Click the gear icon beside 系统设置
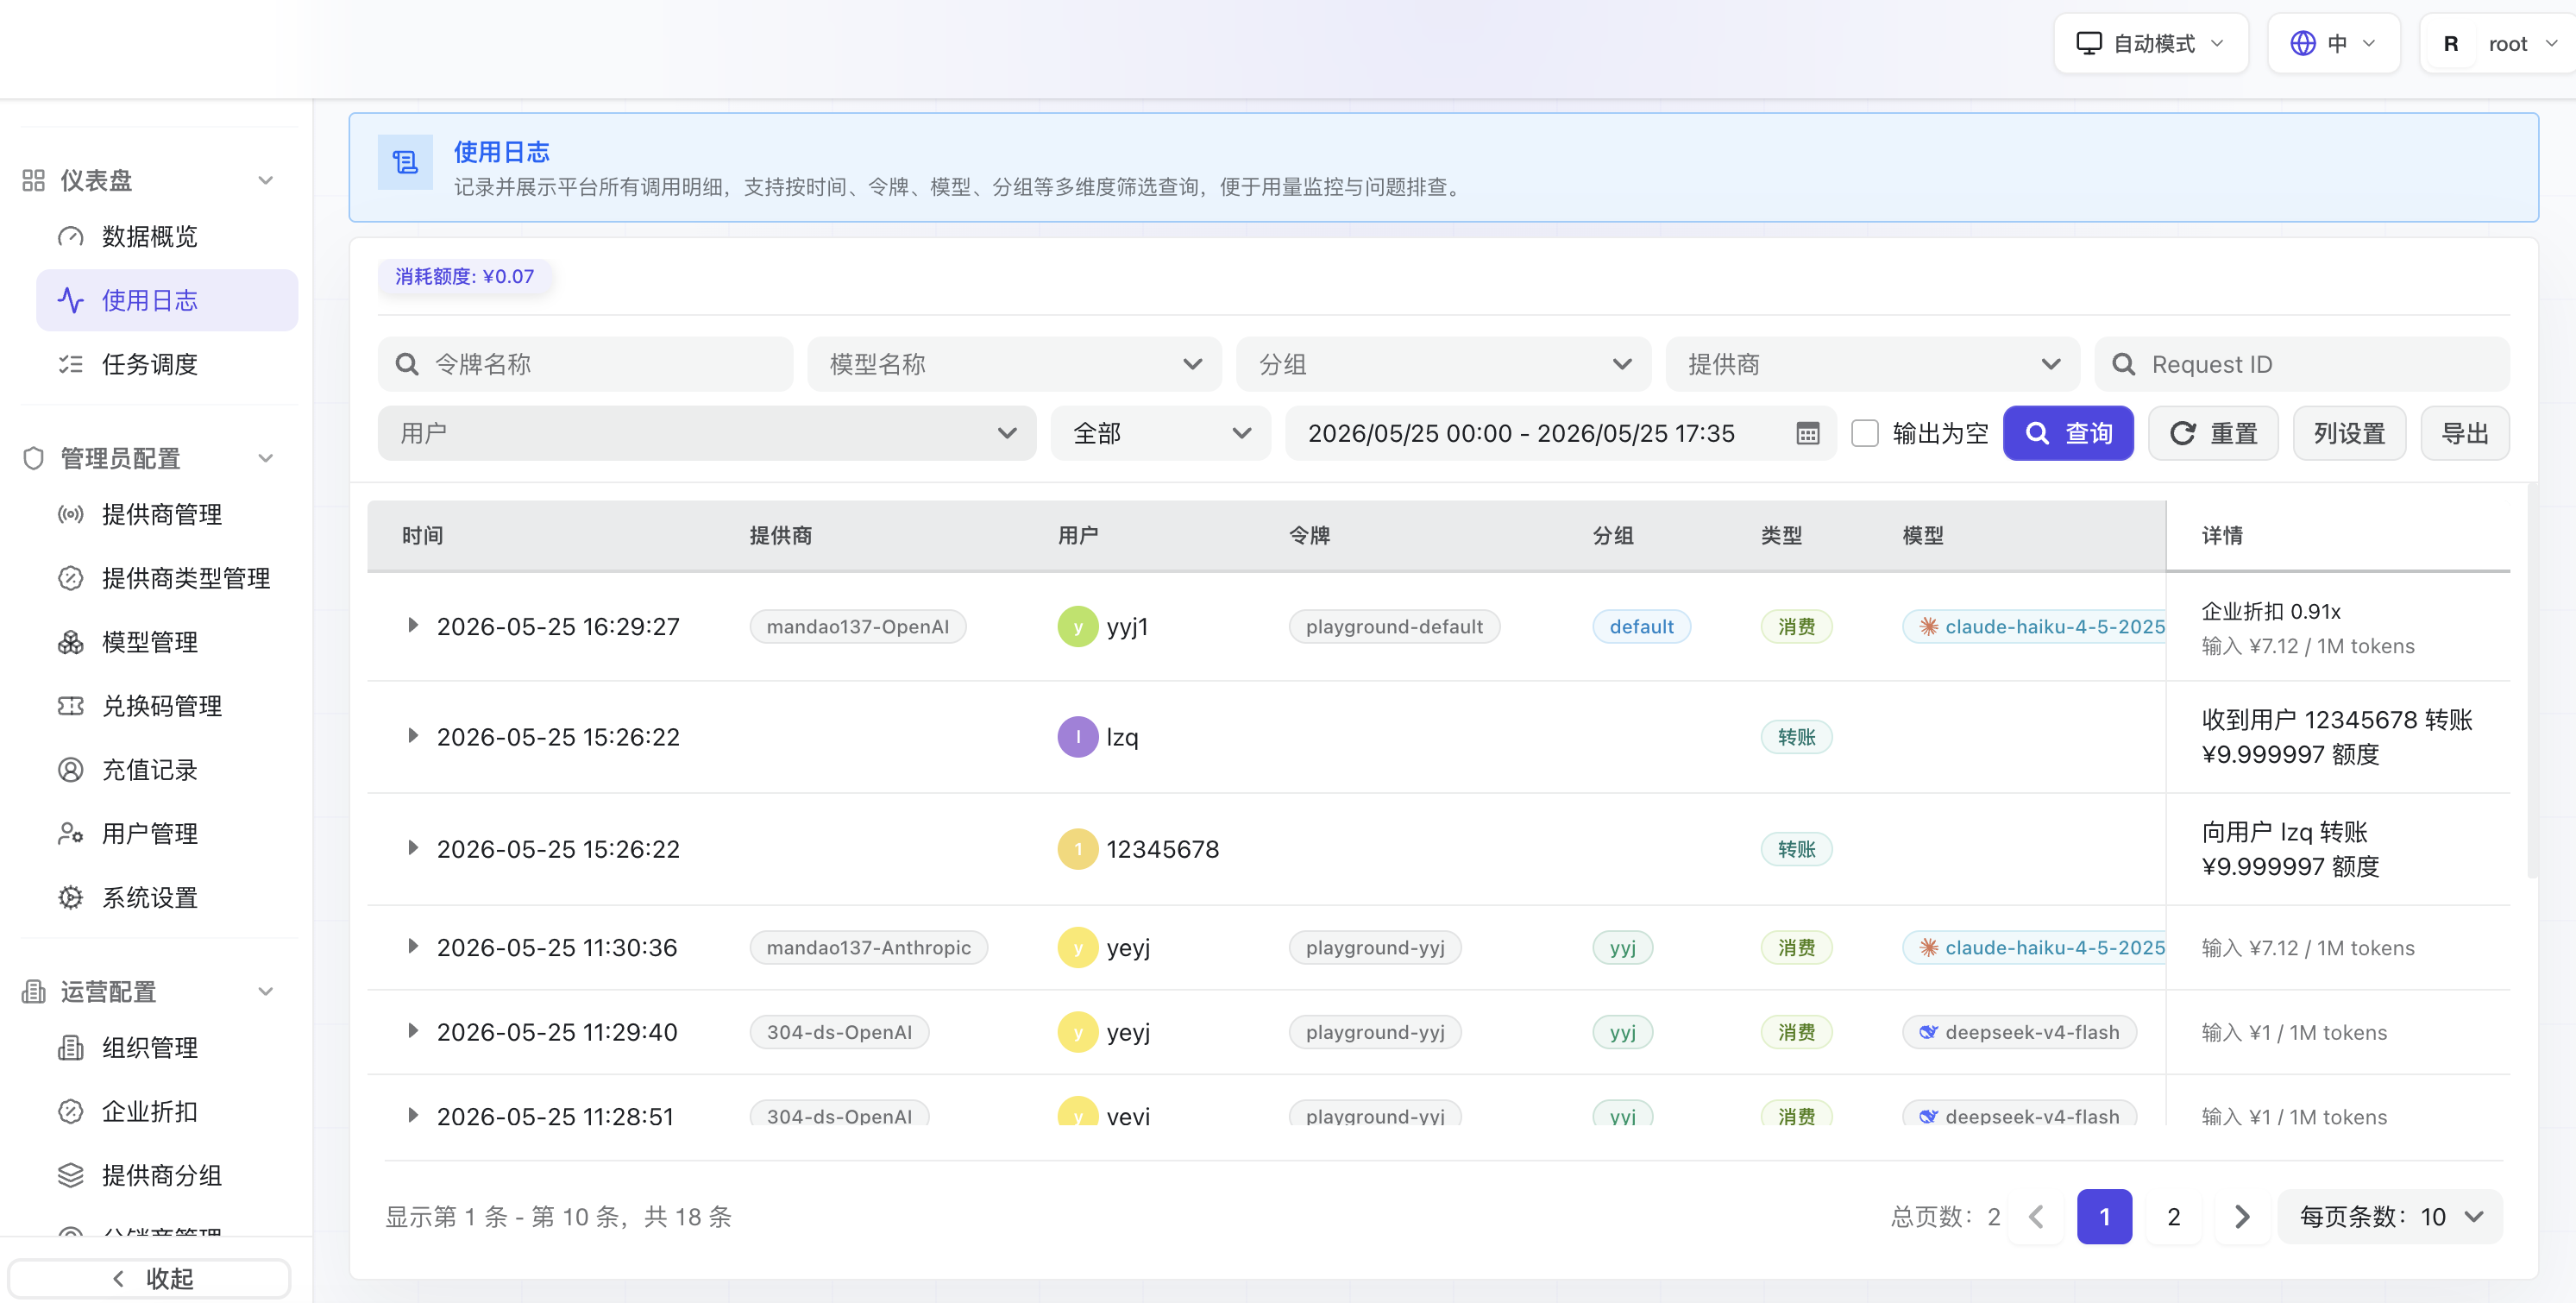 70,898
